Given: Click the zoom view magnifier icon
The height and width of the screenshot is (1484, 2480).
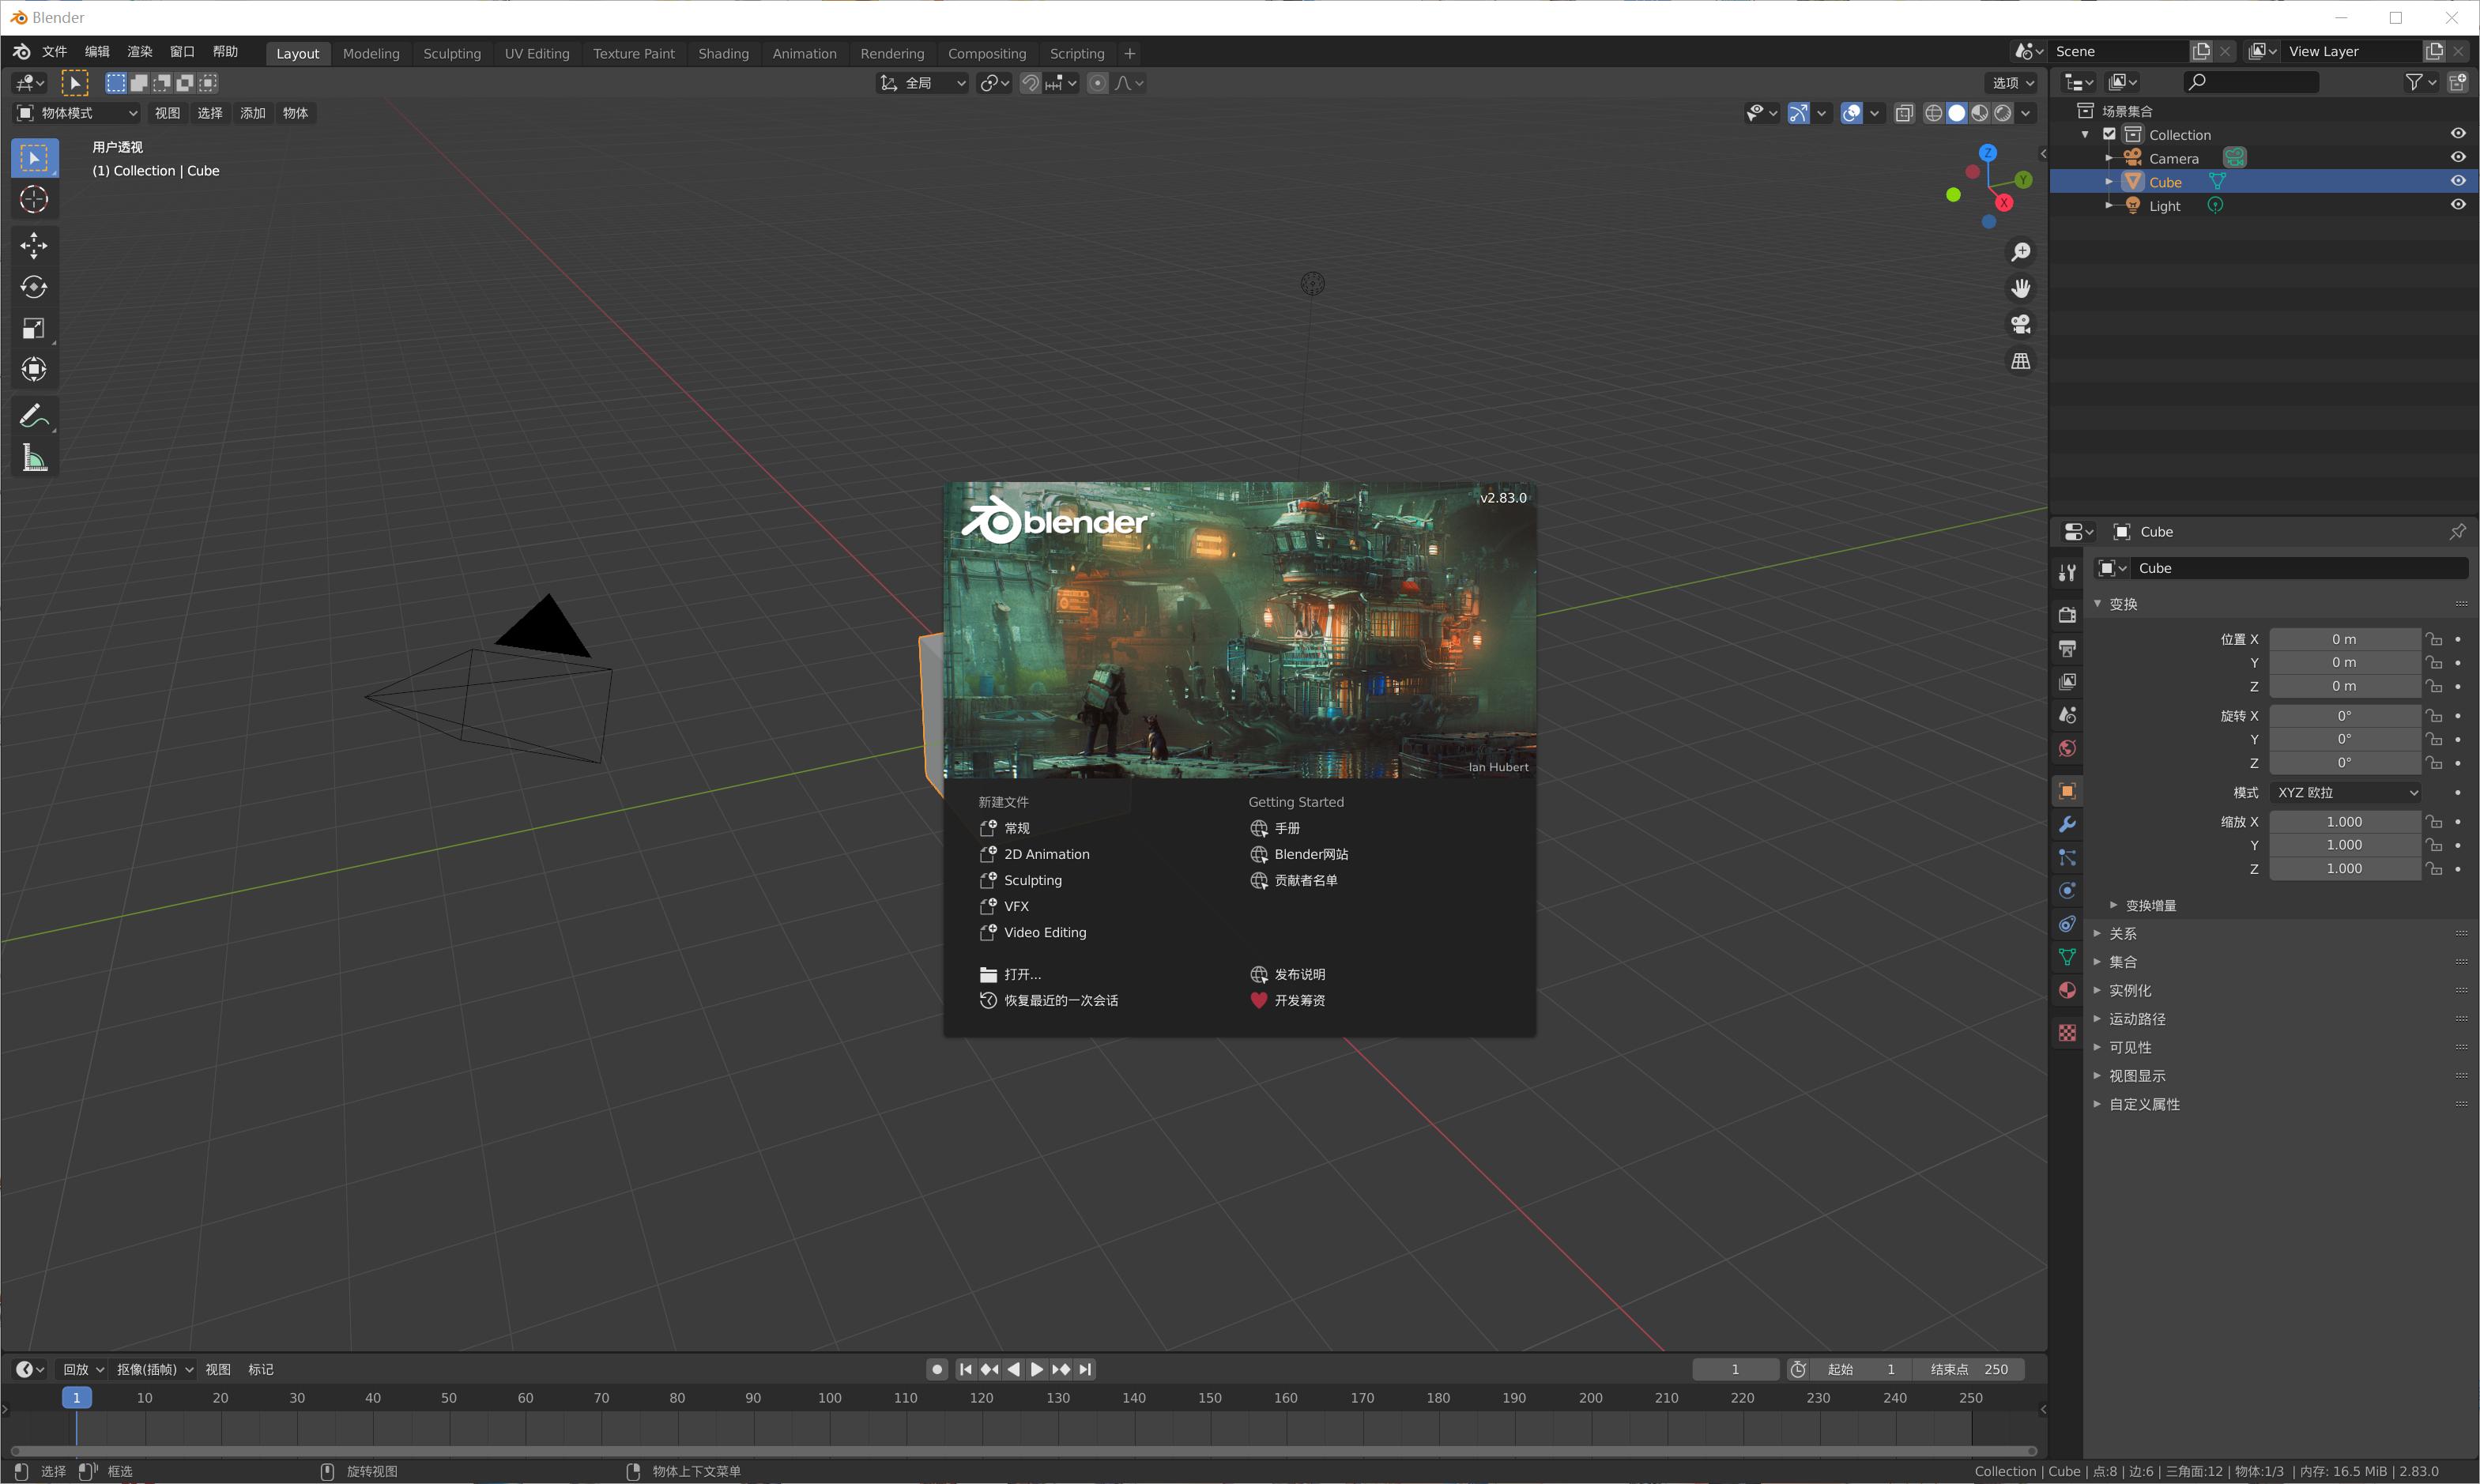Looking at the screenshot, I should click(2021, 252).
